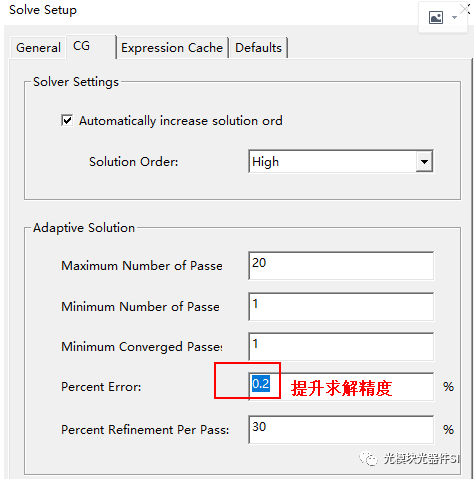Click the Solution Order label text
The height and width of the screenshot is (479, 474).
click(x=134, y=162)
